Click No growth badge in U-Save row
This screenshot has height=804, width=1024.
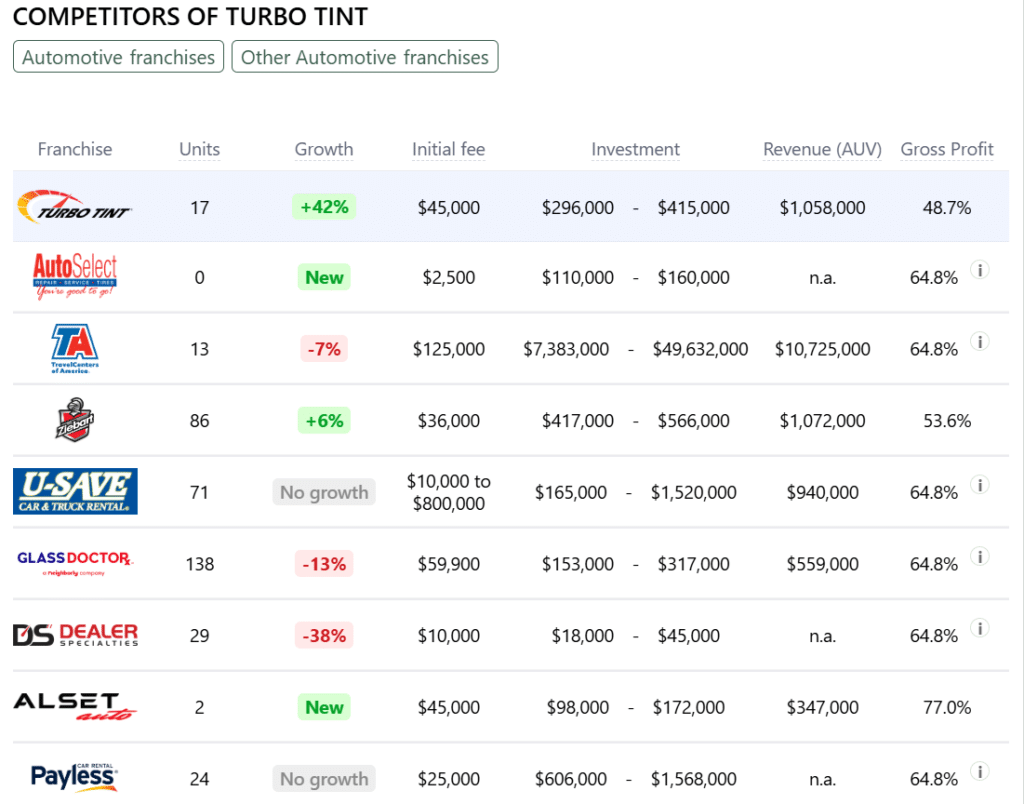(324, 492)
